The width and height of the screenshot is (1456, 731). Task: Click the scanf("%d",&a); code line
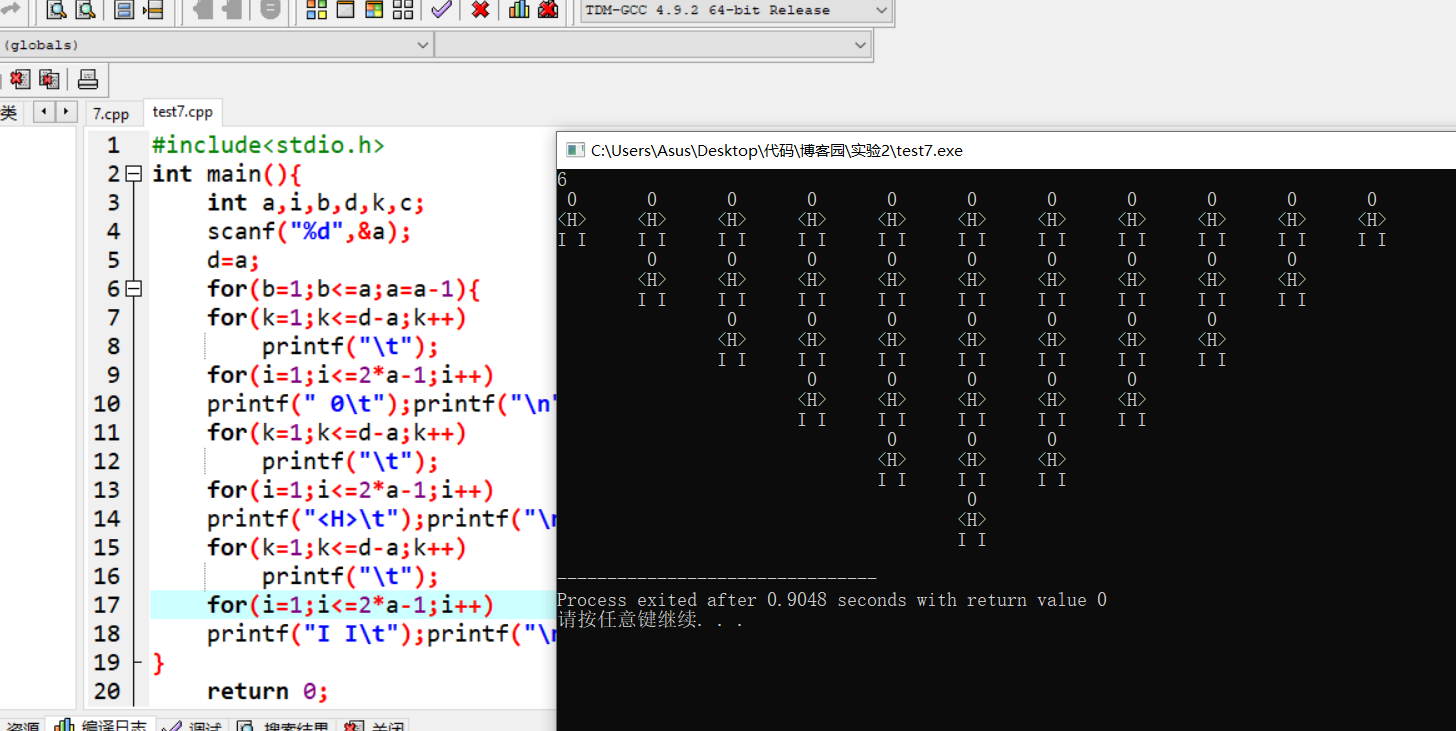click(x=309, y=232)
